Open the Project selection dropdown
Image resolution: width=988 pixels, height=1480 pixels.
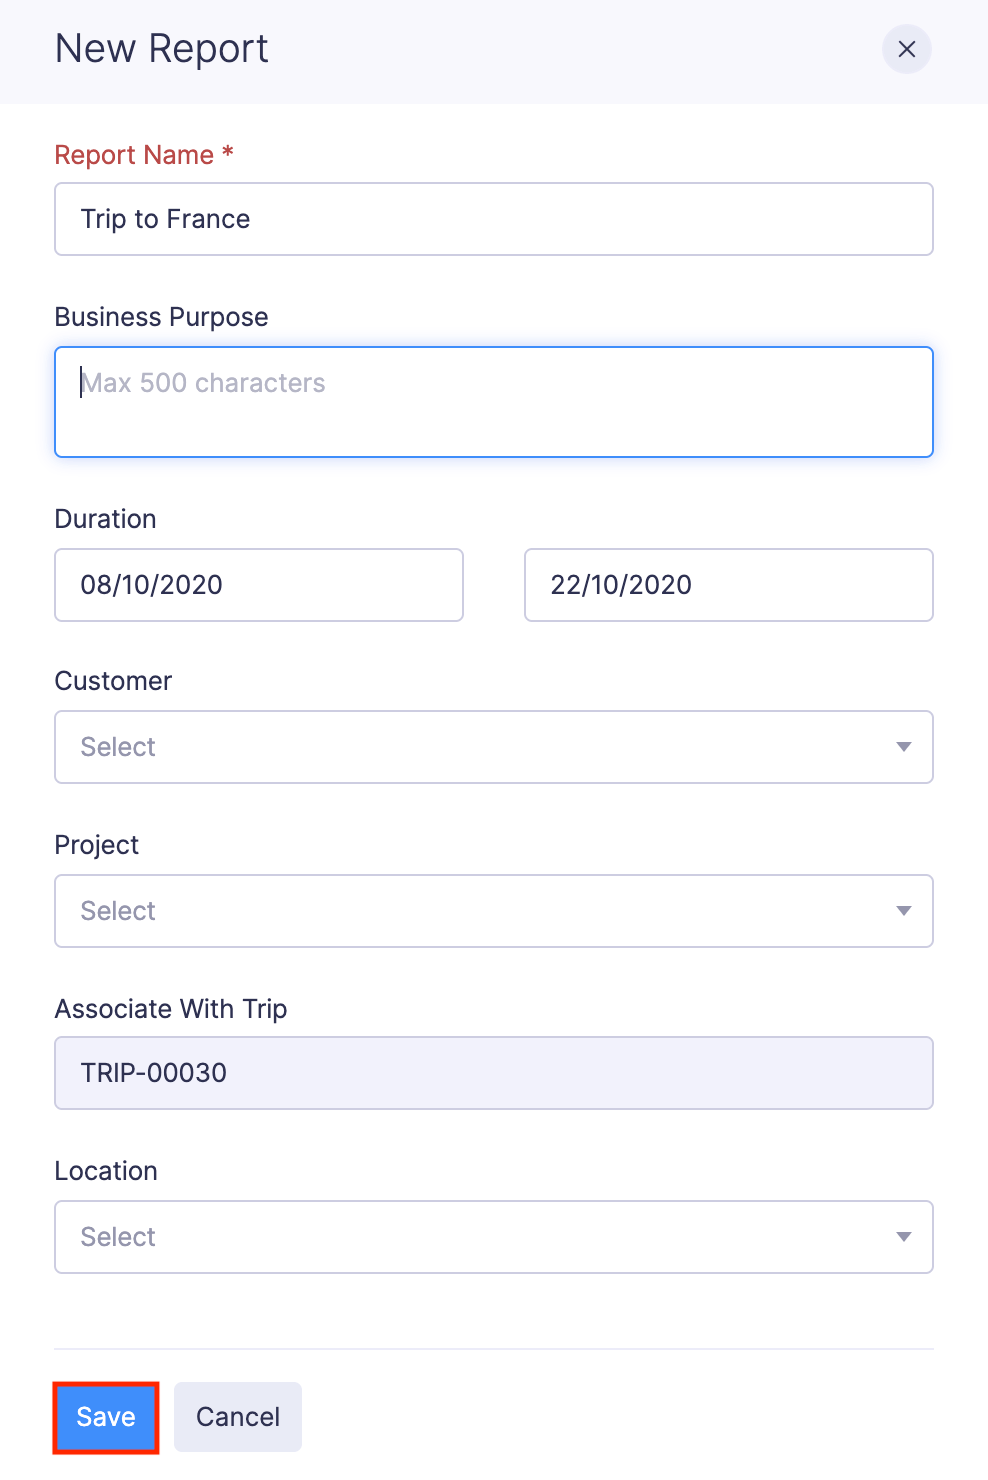point(494,911)
